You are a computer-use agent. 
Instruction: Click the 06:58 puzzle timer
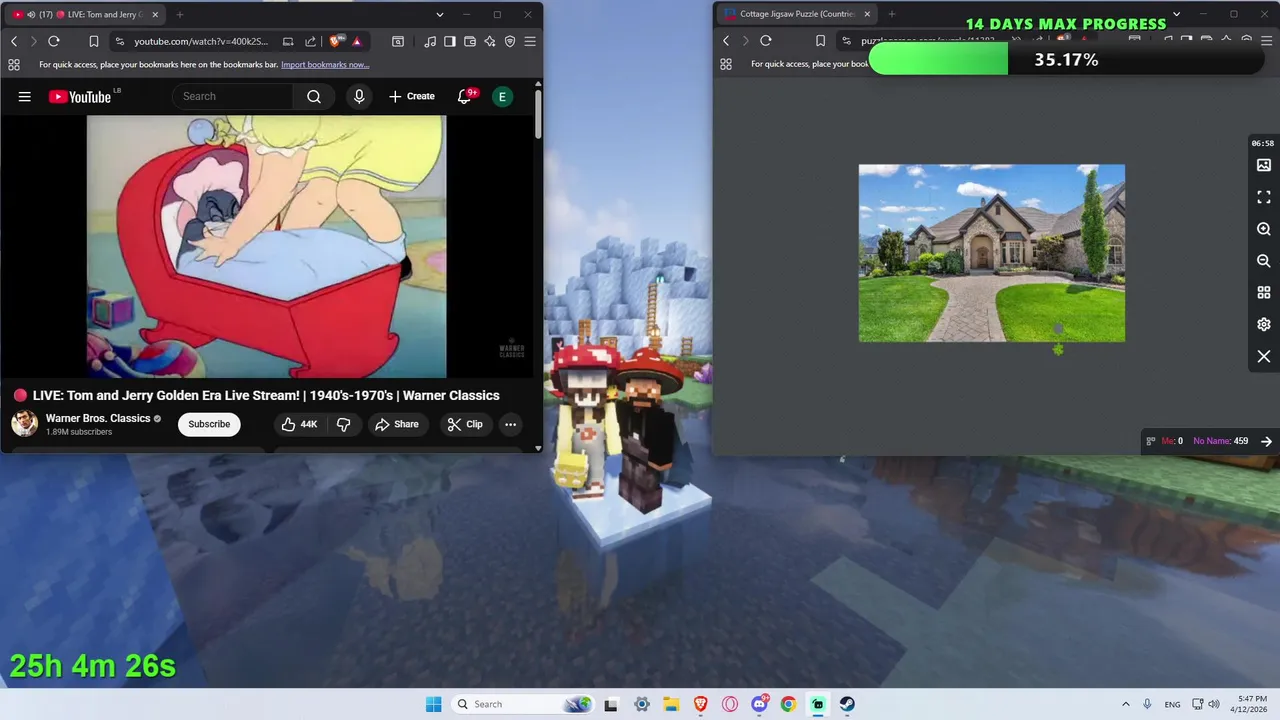click(1263, 143)
